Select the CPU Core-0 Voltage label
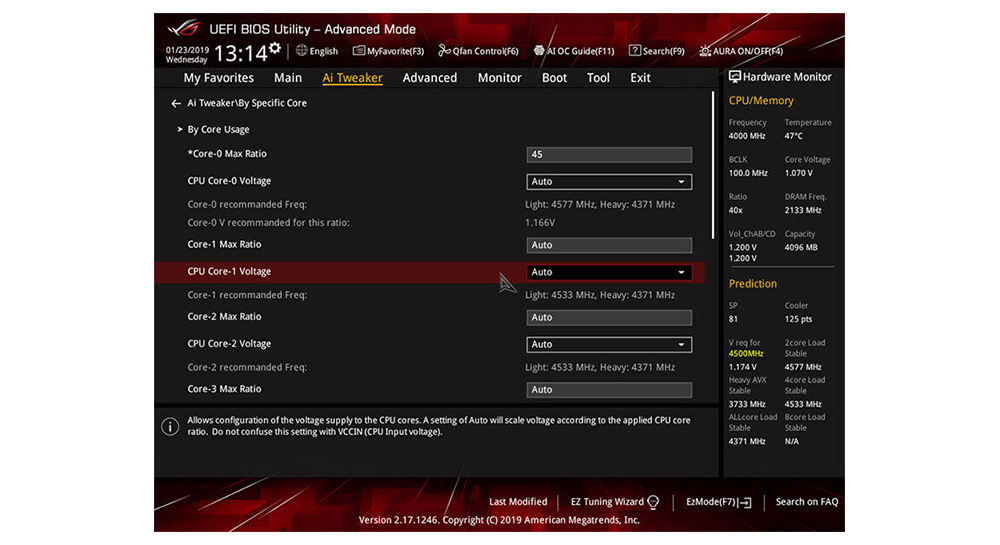 pyautogui.click(x=229, y=181)
